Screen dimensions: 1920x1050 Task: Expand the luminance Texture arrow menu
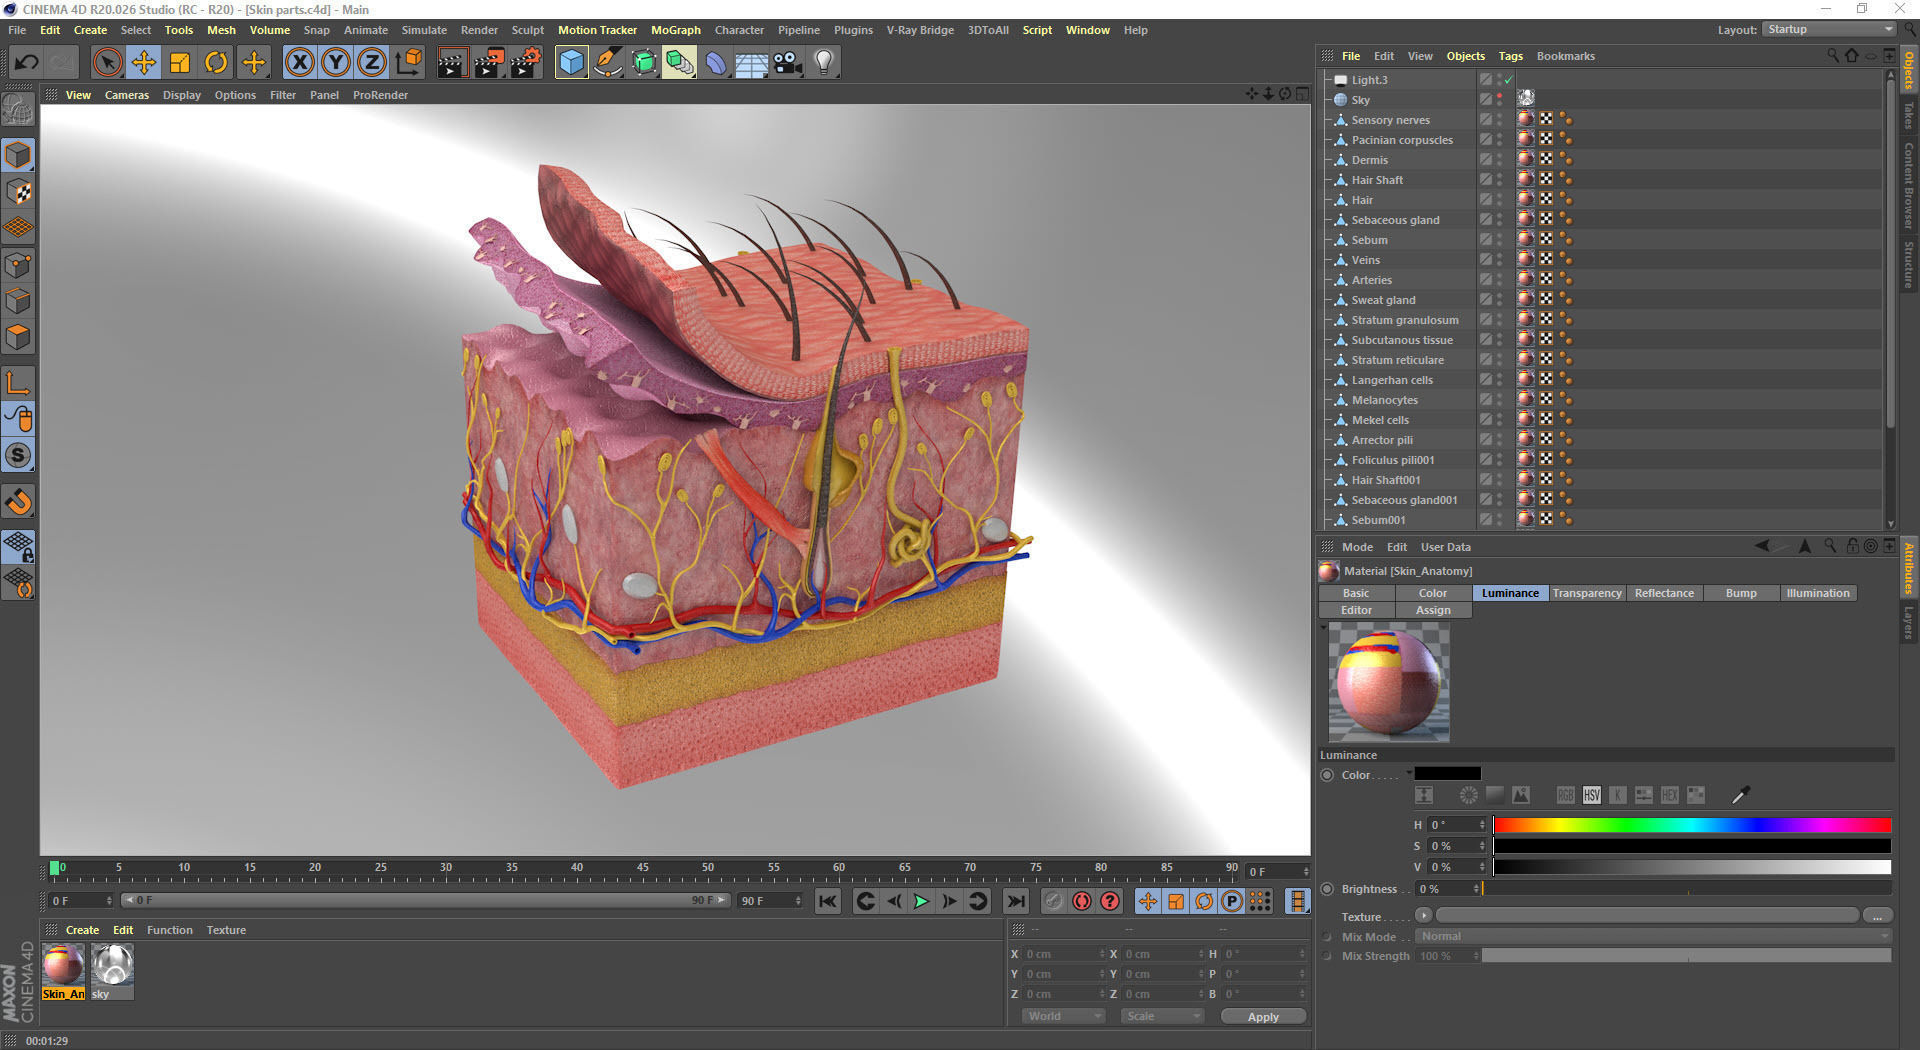(x=1424, y=916)
